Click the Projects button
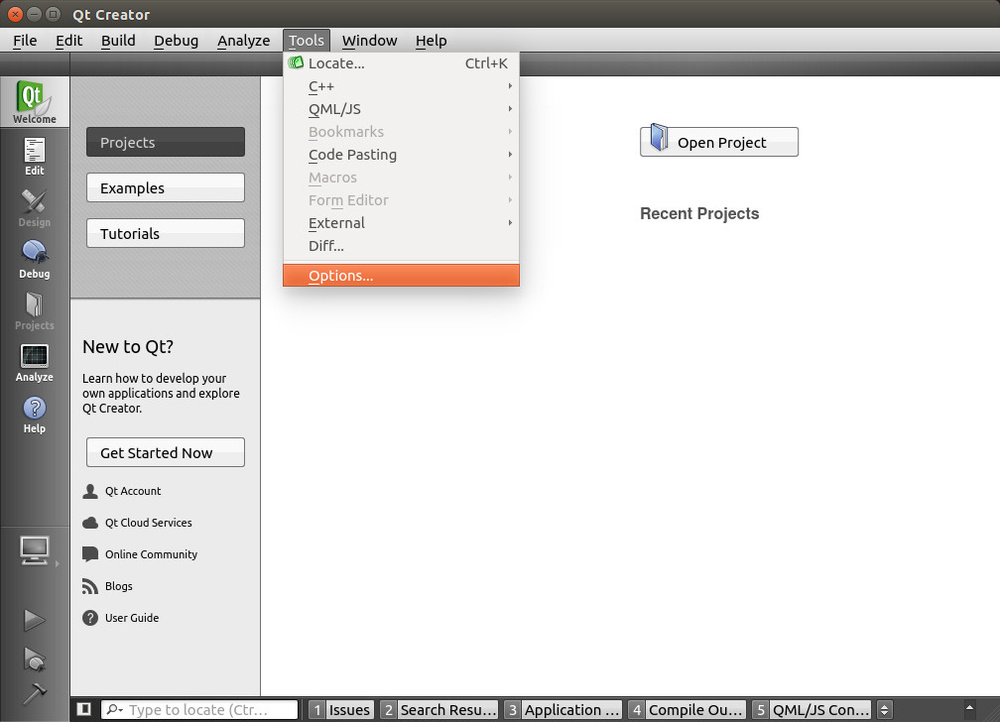1000x722 pixels. (165, 142)
